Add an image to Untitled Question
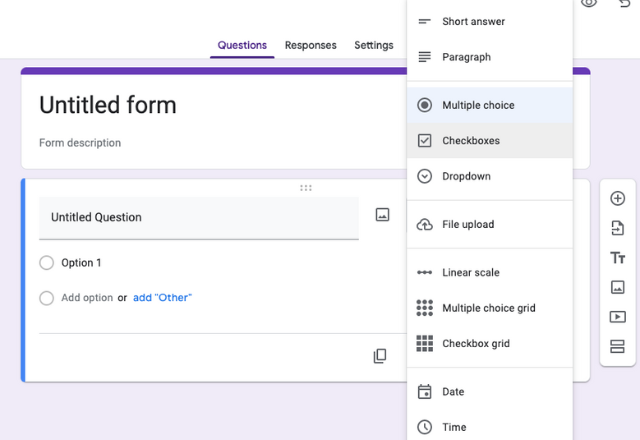 click(x=382, y=215)
